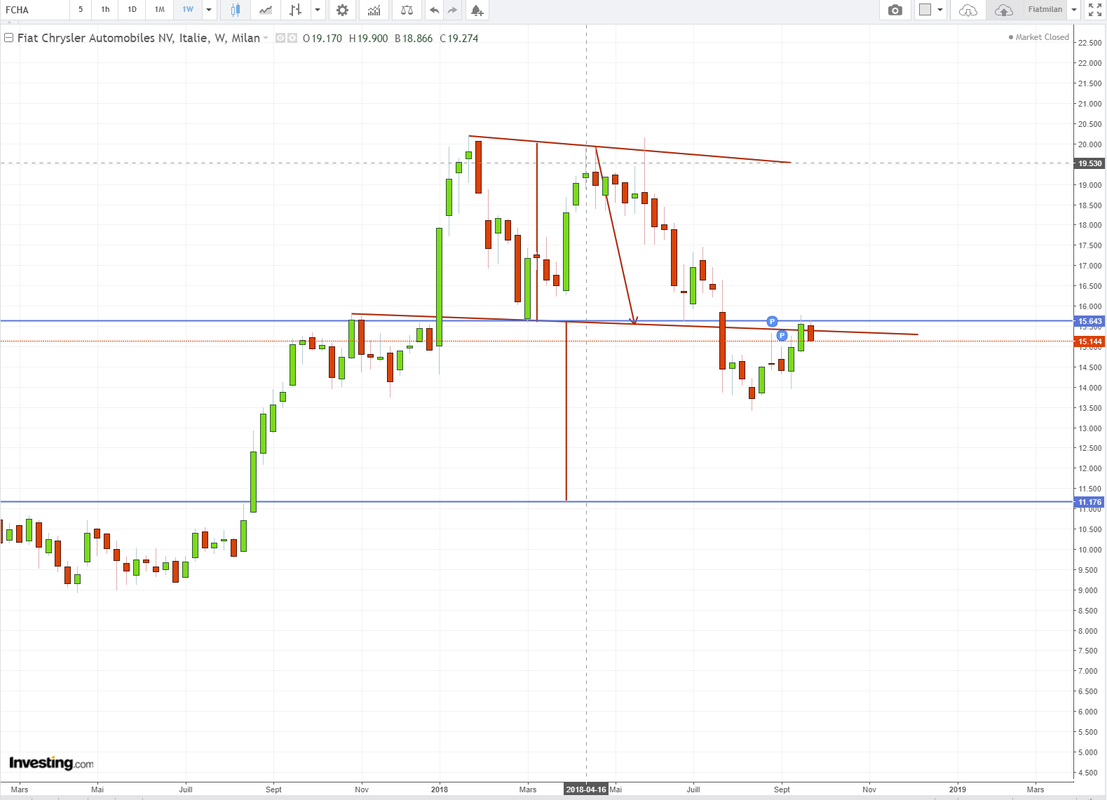Click the high value H19.900 in legend
Viewport: 1107px width, 800px height.
(369, 38)
